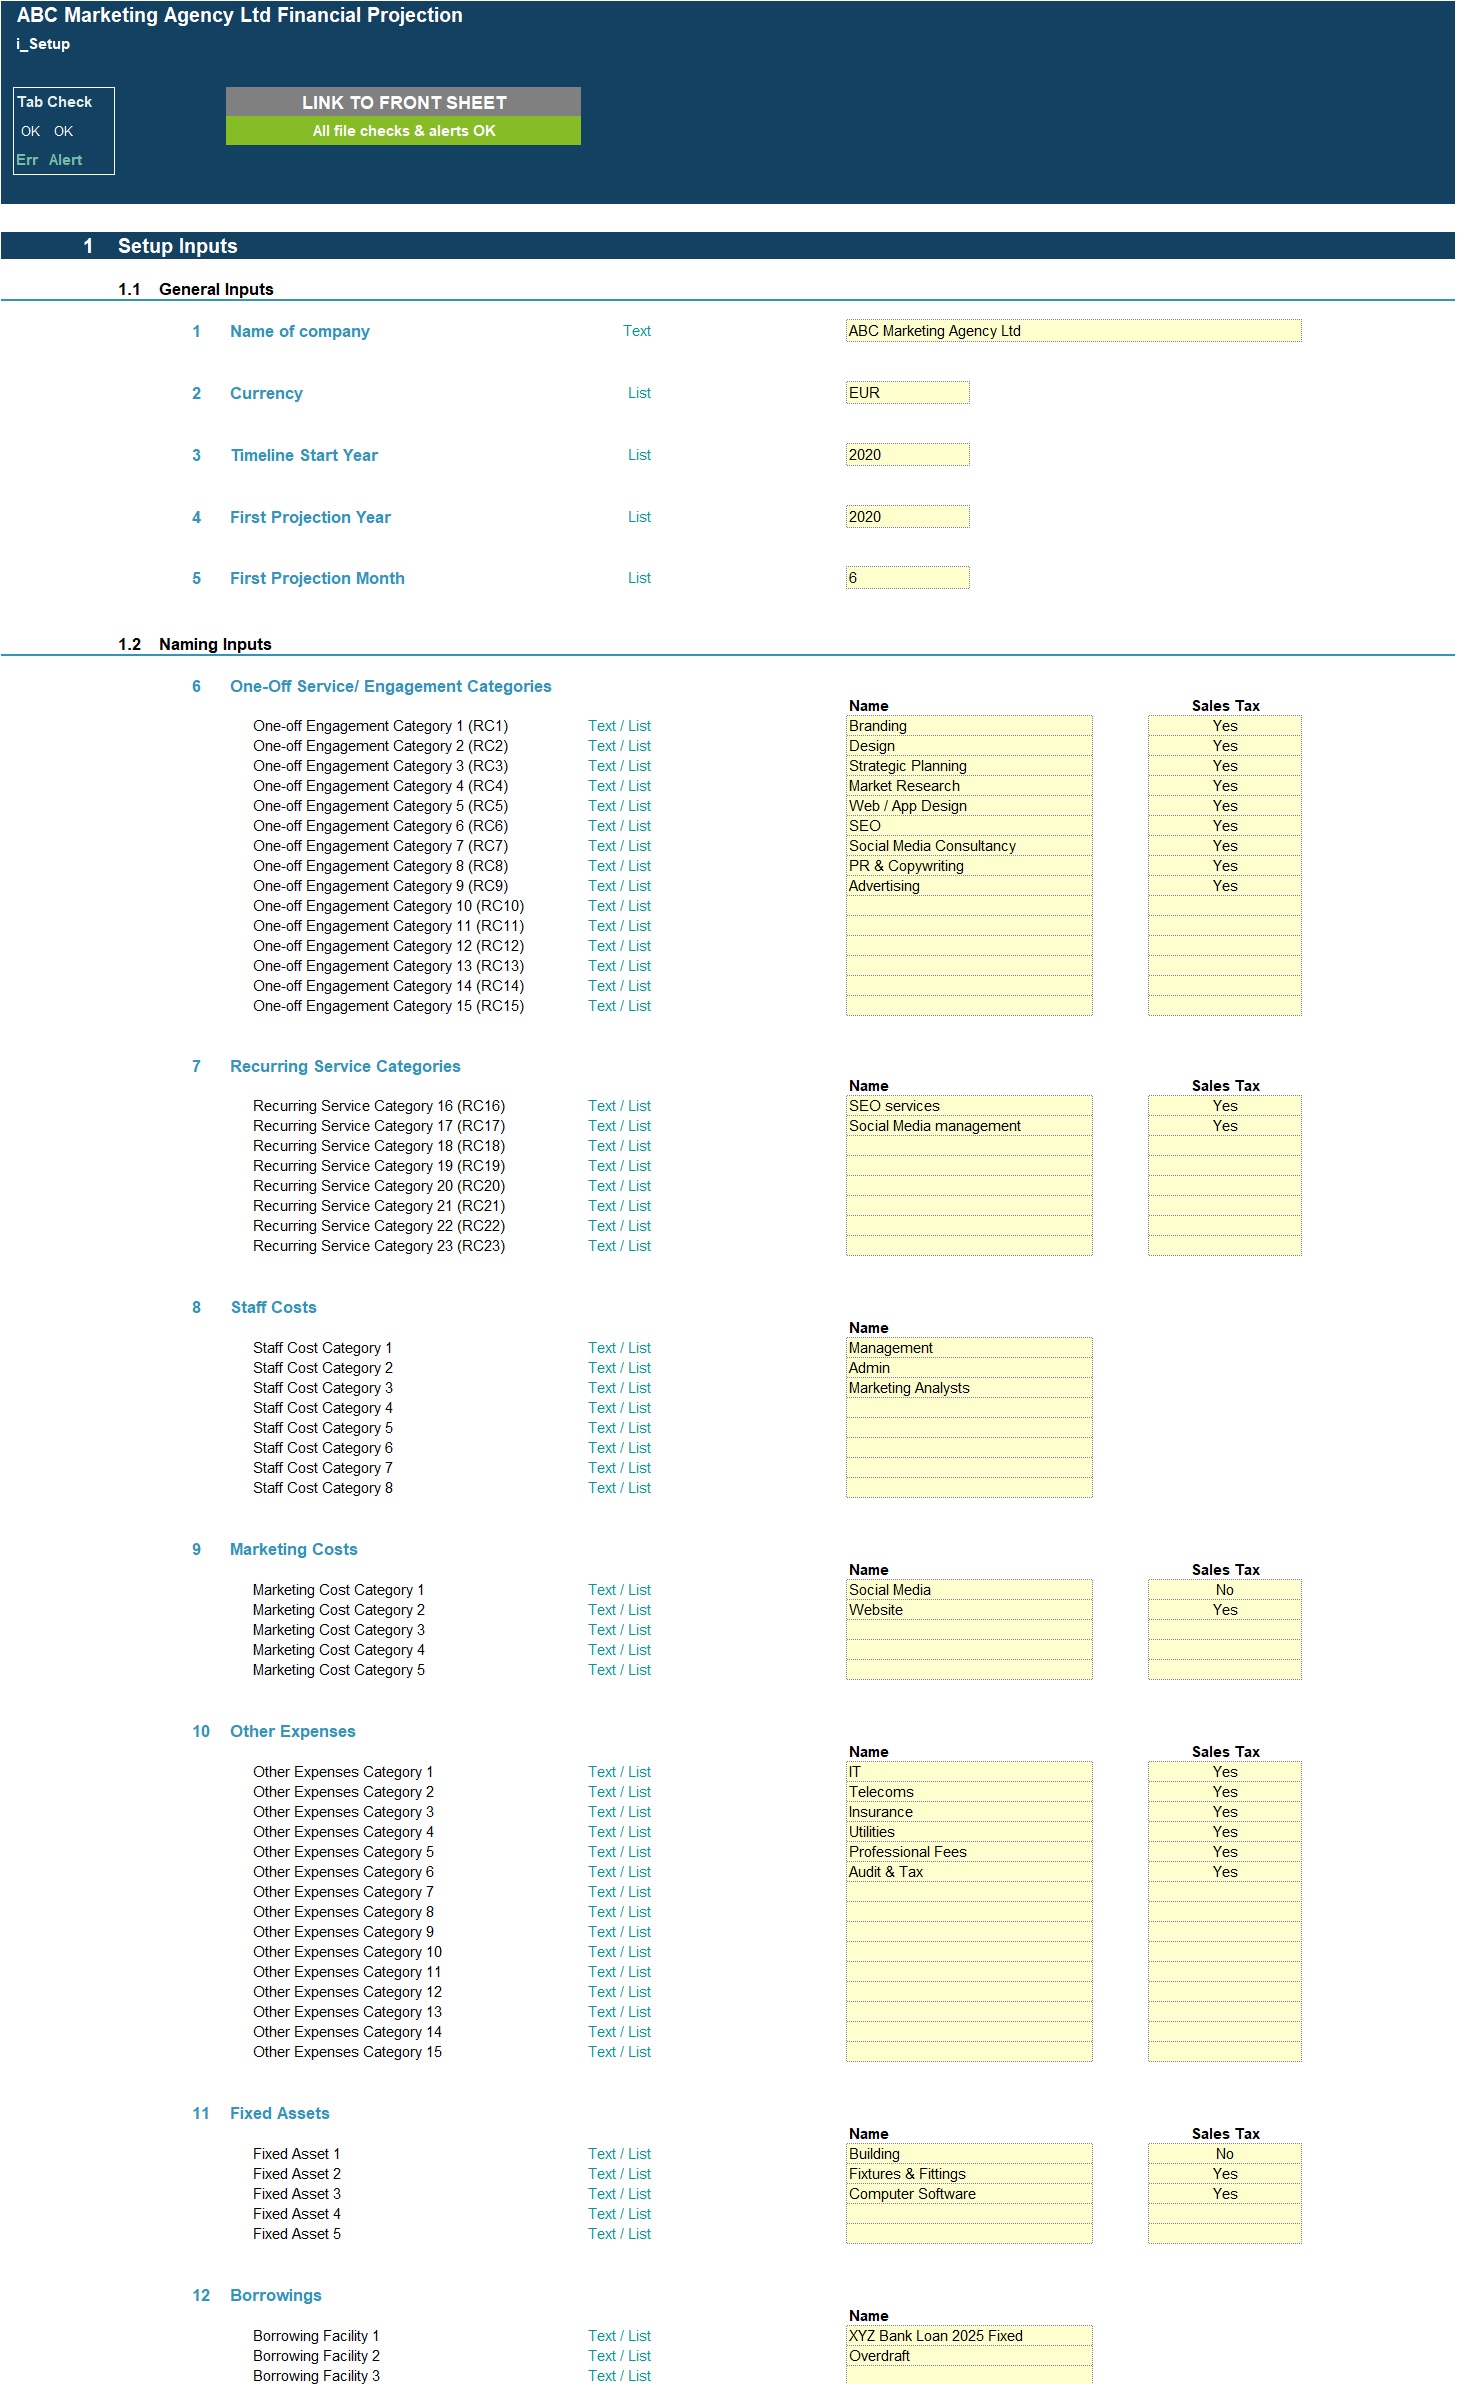Click the All file checks & alerts OK bar

coord(403,131)
